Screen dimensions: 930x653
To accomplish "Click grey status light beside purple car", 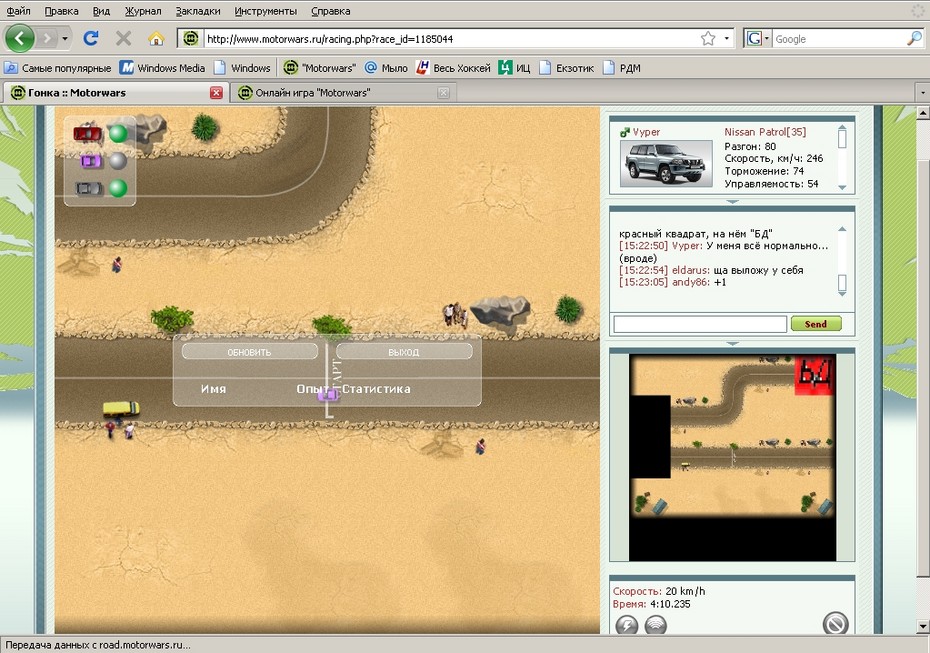I will coord(118,161).
